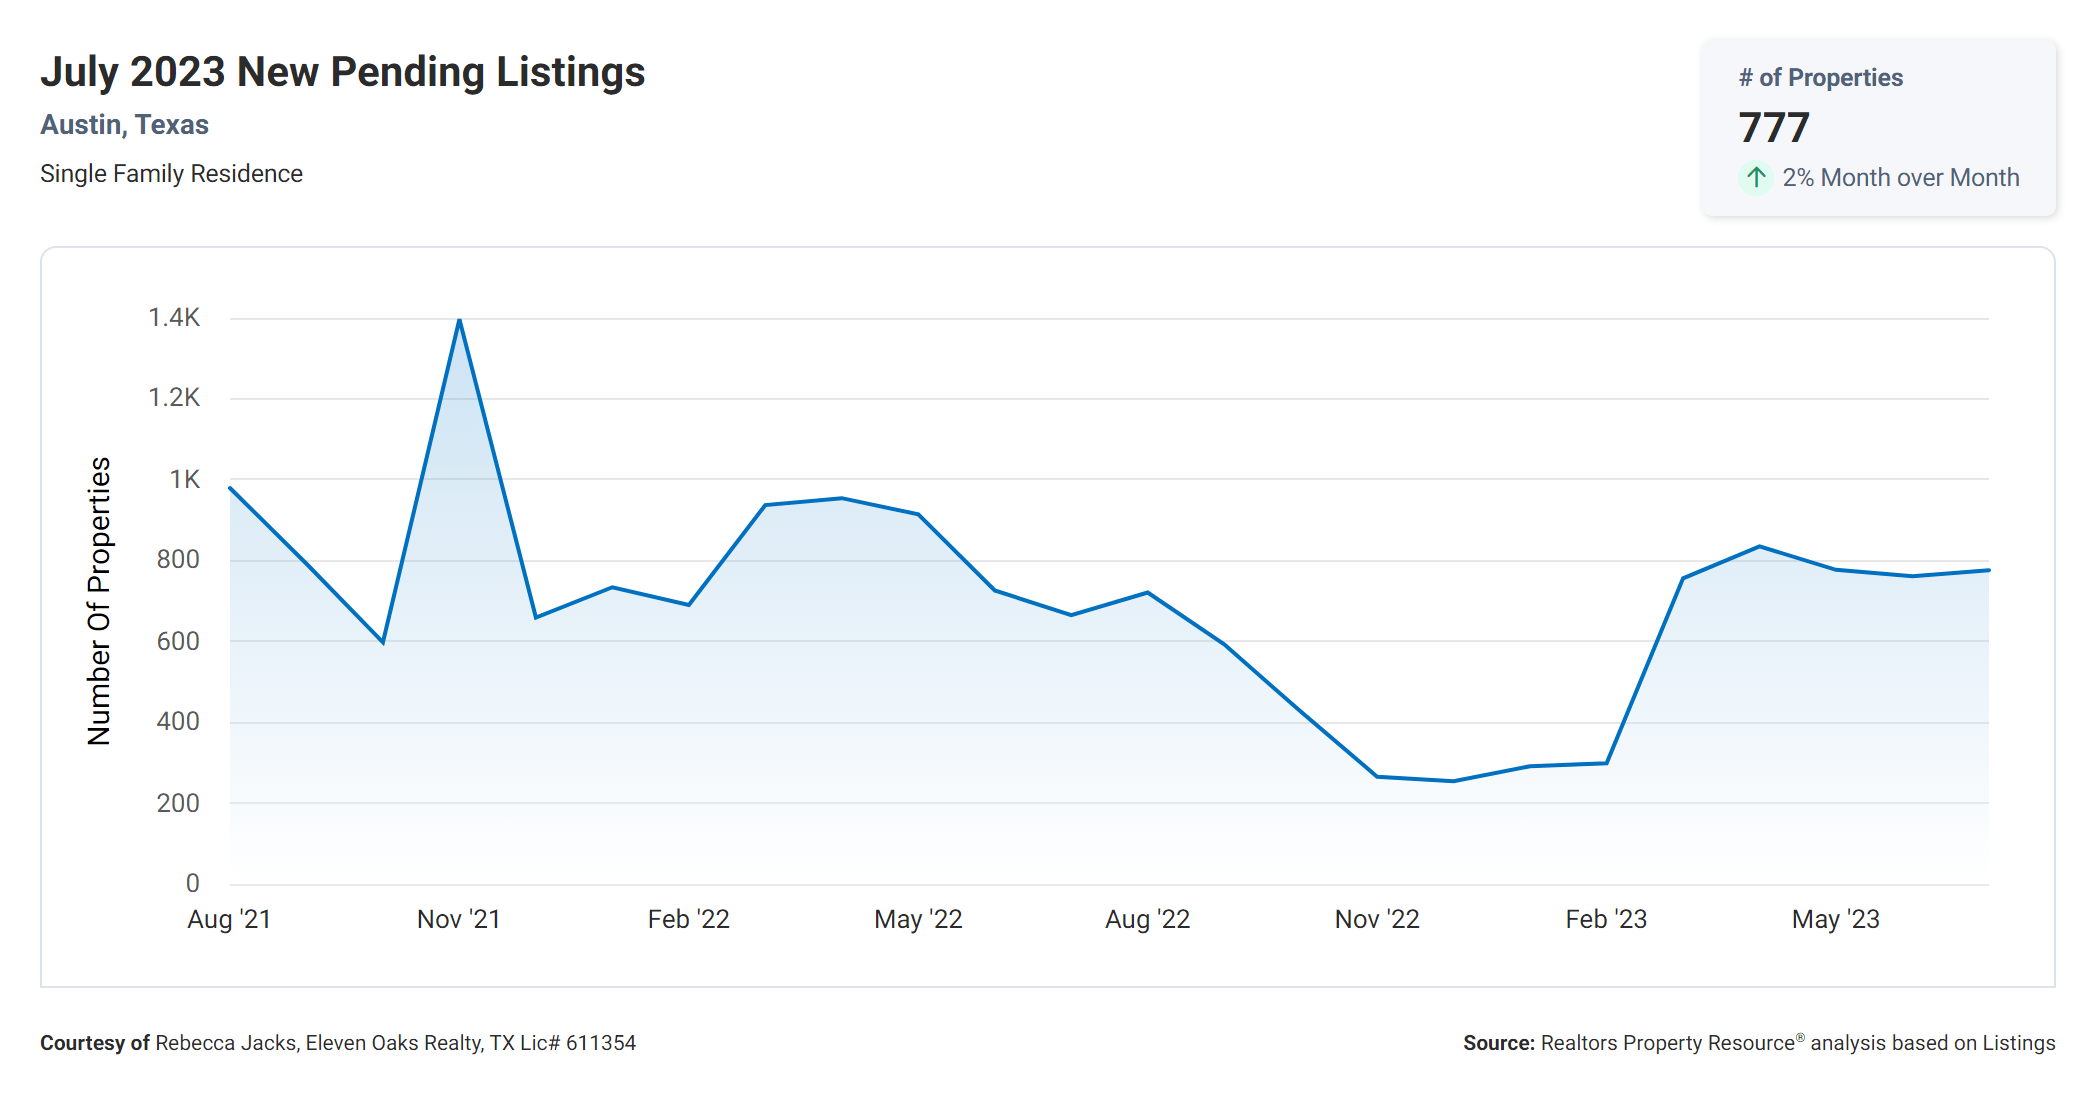The image size is (2096, 1100).
Task: Click the Aug '22 x-axis label
Action: (1147, 919)
